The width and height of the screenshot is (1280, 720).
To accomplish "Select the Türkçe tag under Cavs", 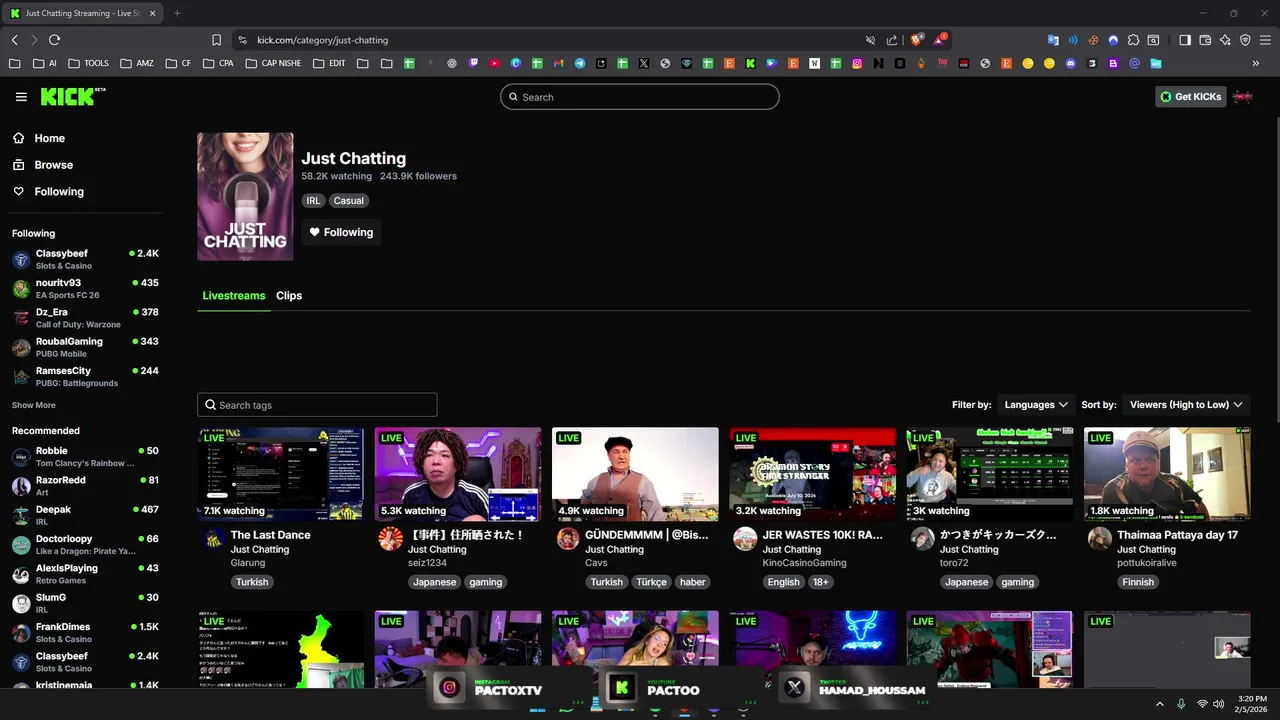I will (x=651, y=582).
